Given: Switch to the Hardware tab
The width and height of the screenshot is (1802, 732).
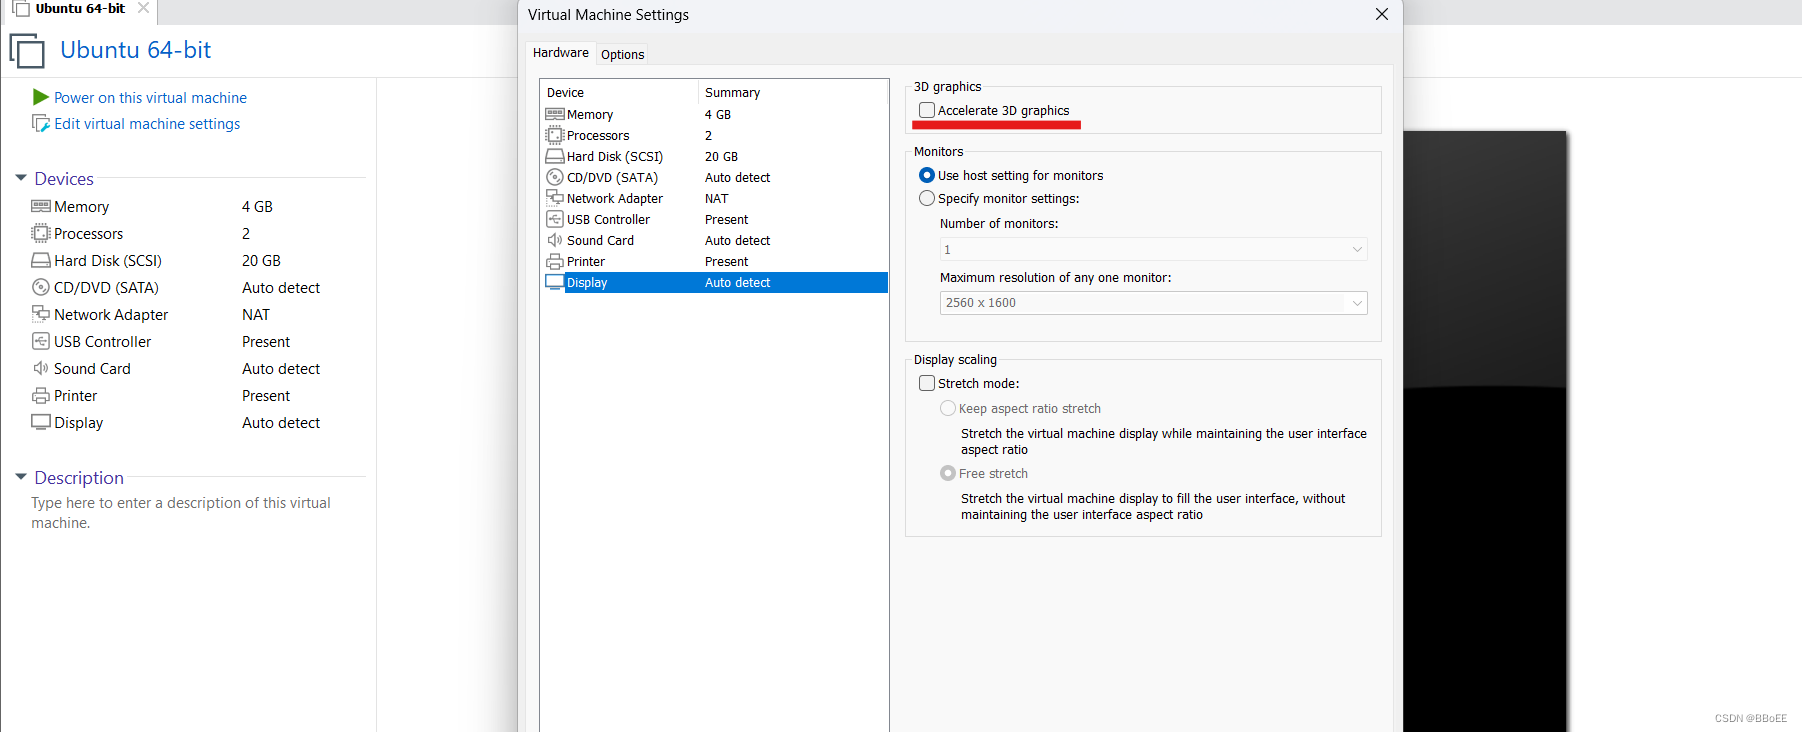Looking at the screenshot, I should tap(561, 53).
